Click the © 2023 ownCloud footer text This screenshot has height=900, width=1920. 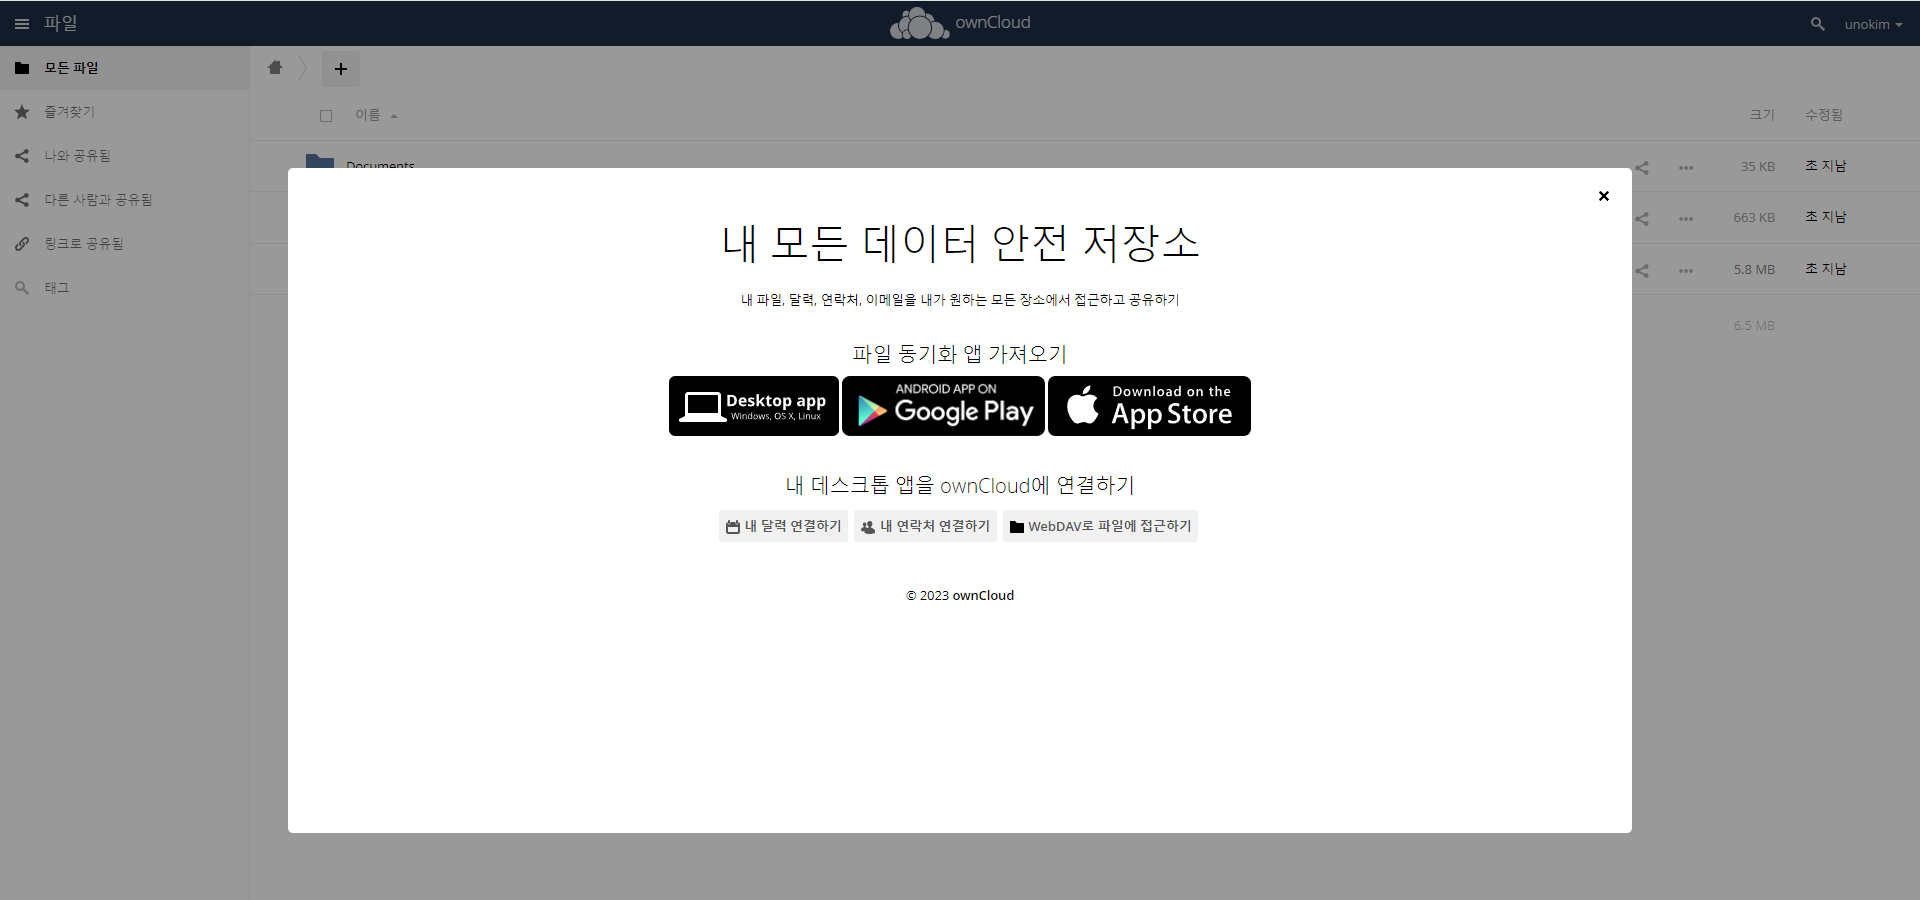(x=960, y=595)
